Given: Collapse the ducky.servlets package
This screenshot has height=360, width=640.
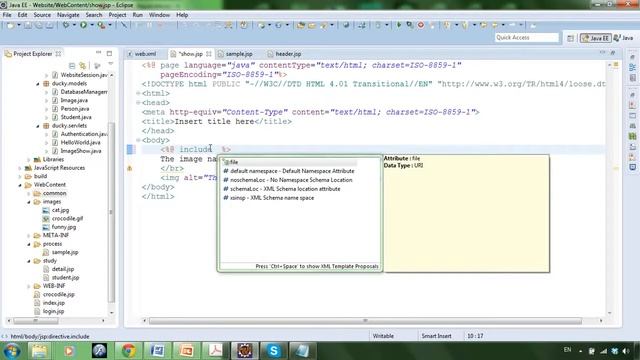Looking at the screenshot, I should coord(38,126).
